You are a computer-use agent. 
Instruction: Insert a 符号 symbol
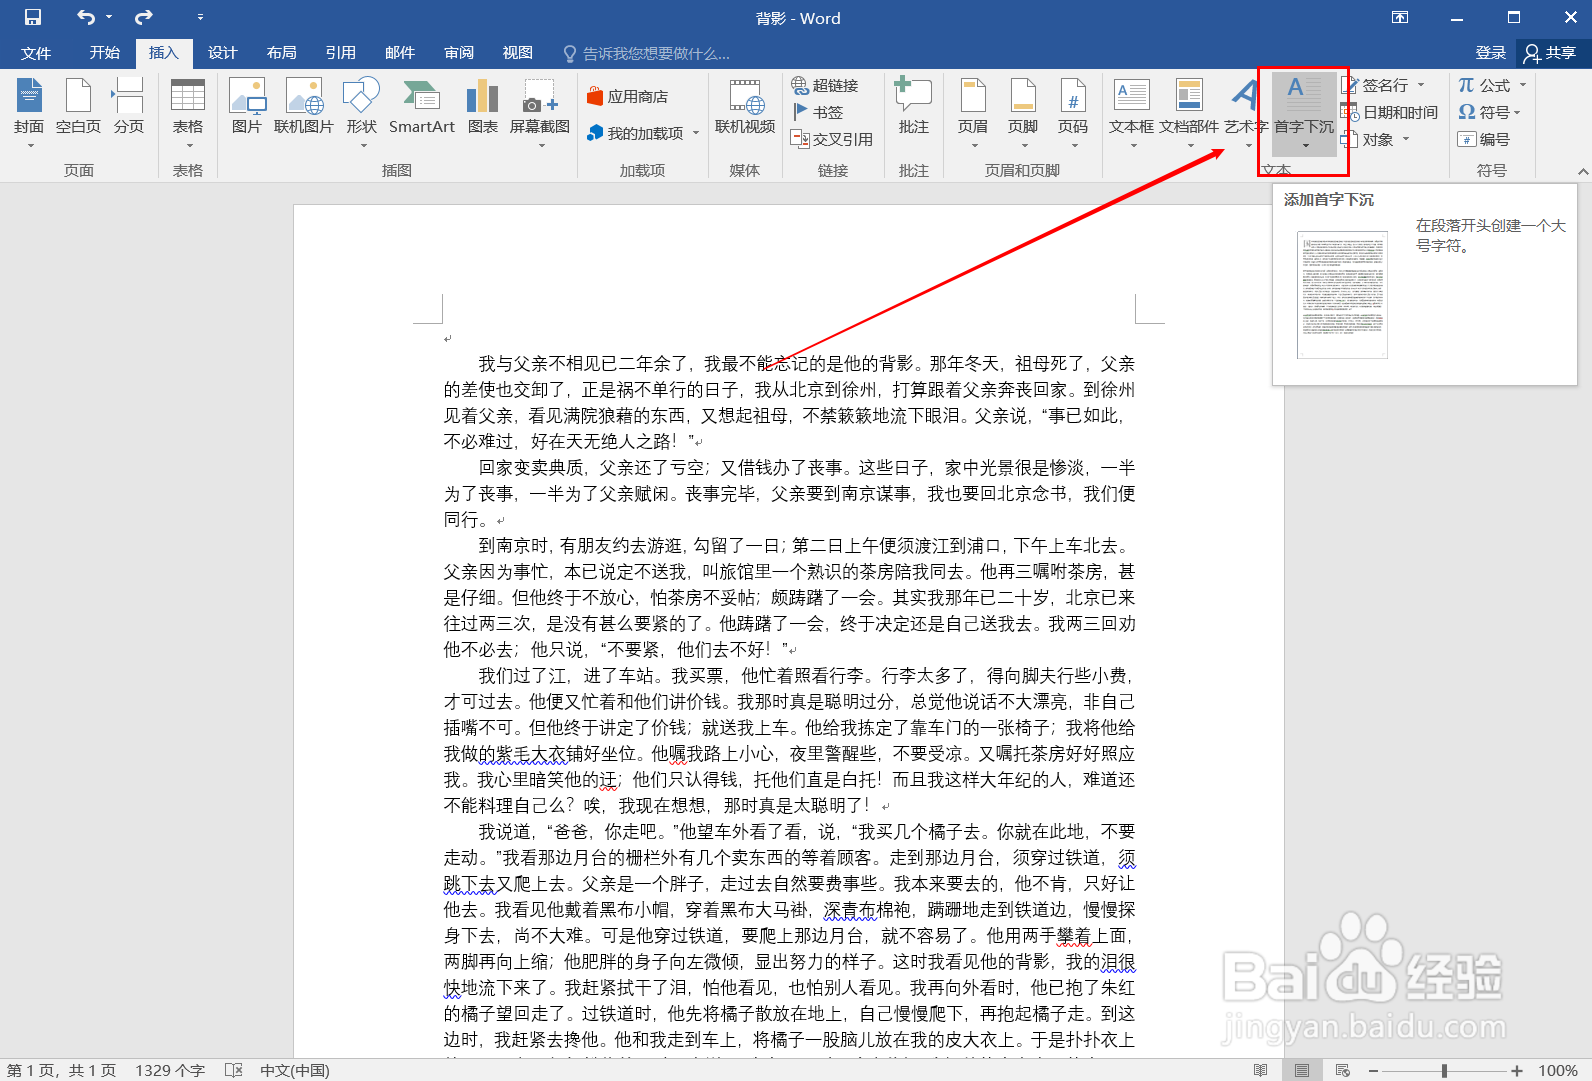point(1484,112)
